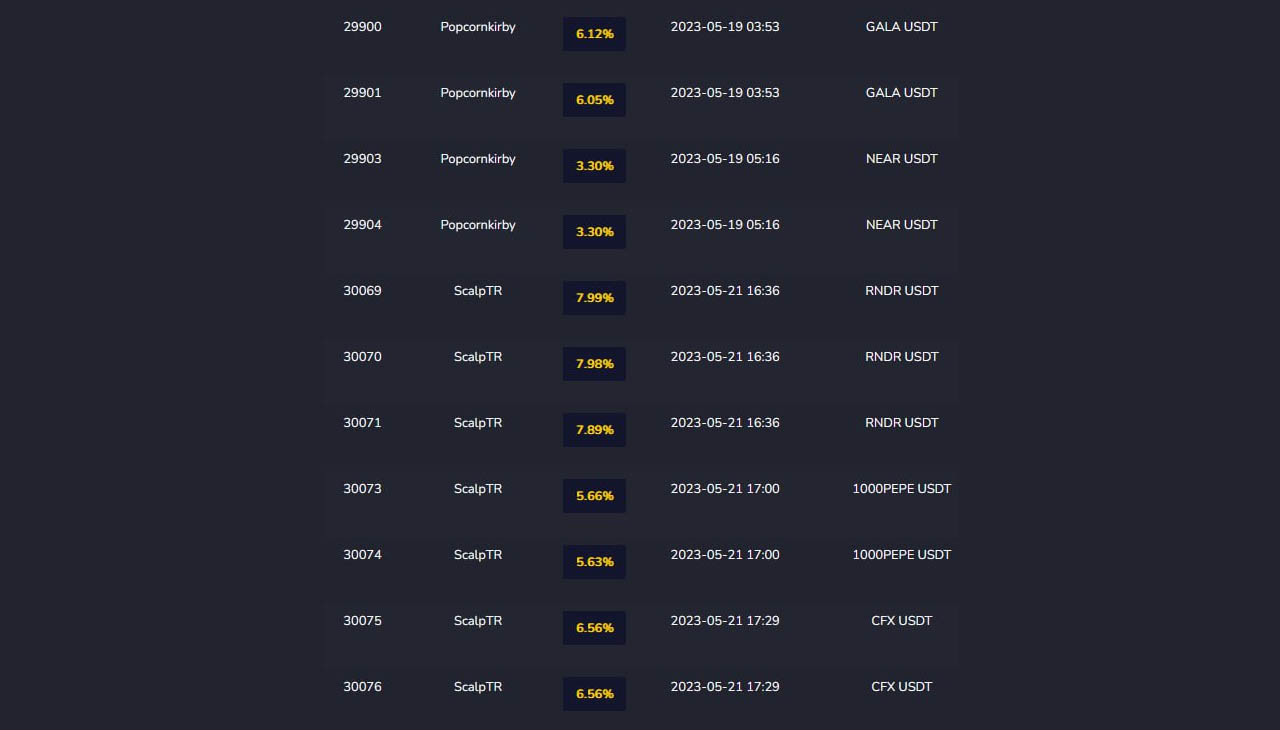Image resolution: width=1280 pixels, height=730 pixels.
Task: Open trader ScalpTR in row 30069
Action: coord(478,291)
